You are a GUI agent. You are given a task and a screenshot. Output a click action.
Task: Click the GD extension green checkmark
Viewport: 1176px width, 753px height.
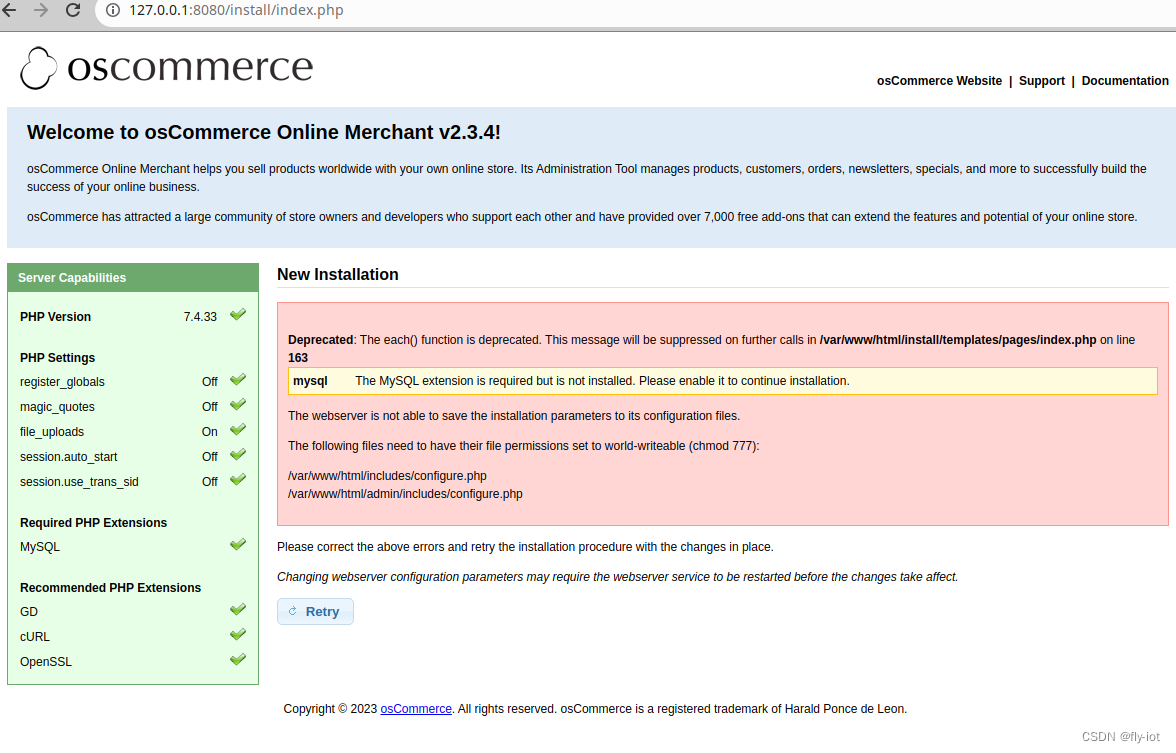(238, 610)
